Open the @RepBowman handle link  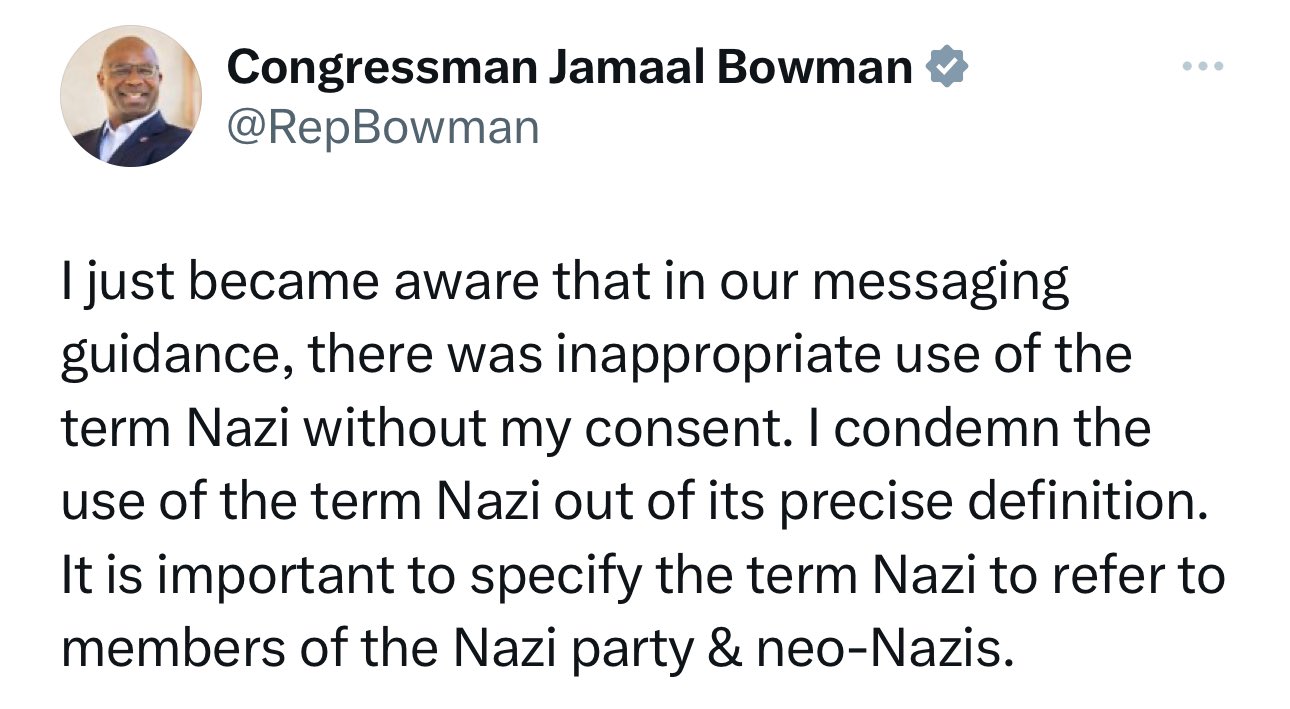(x=383, y=126)
